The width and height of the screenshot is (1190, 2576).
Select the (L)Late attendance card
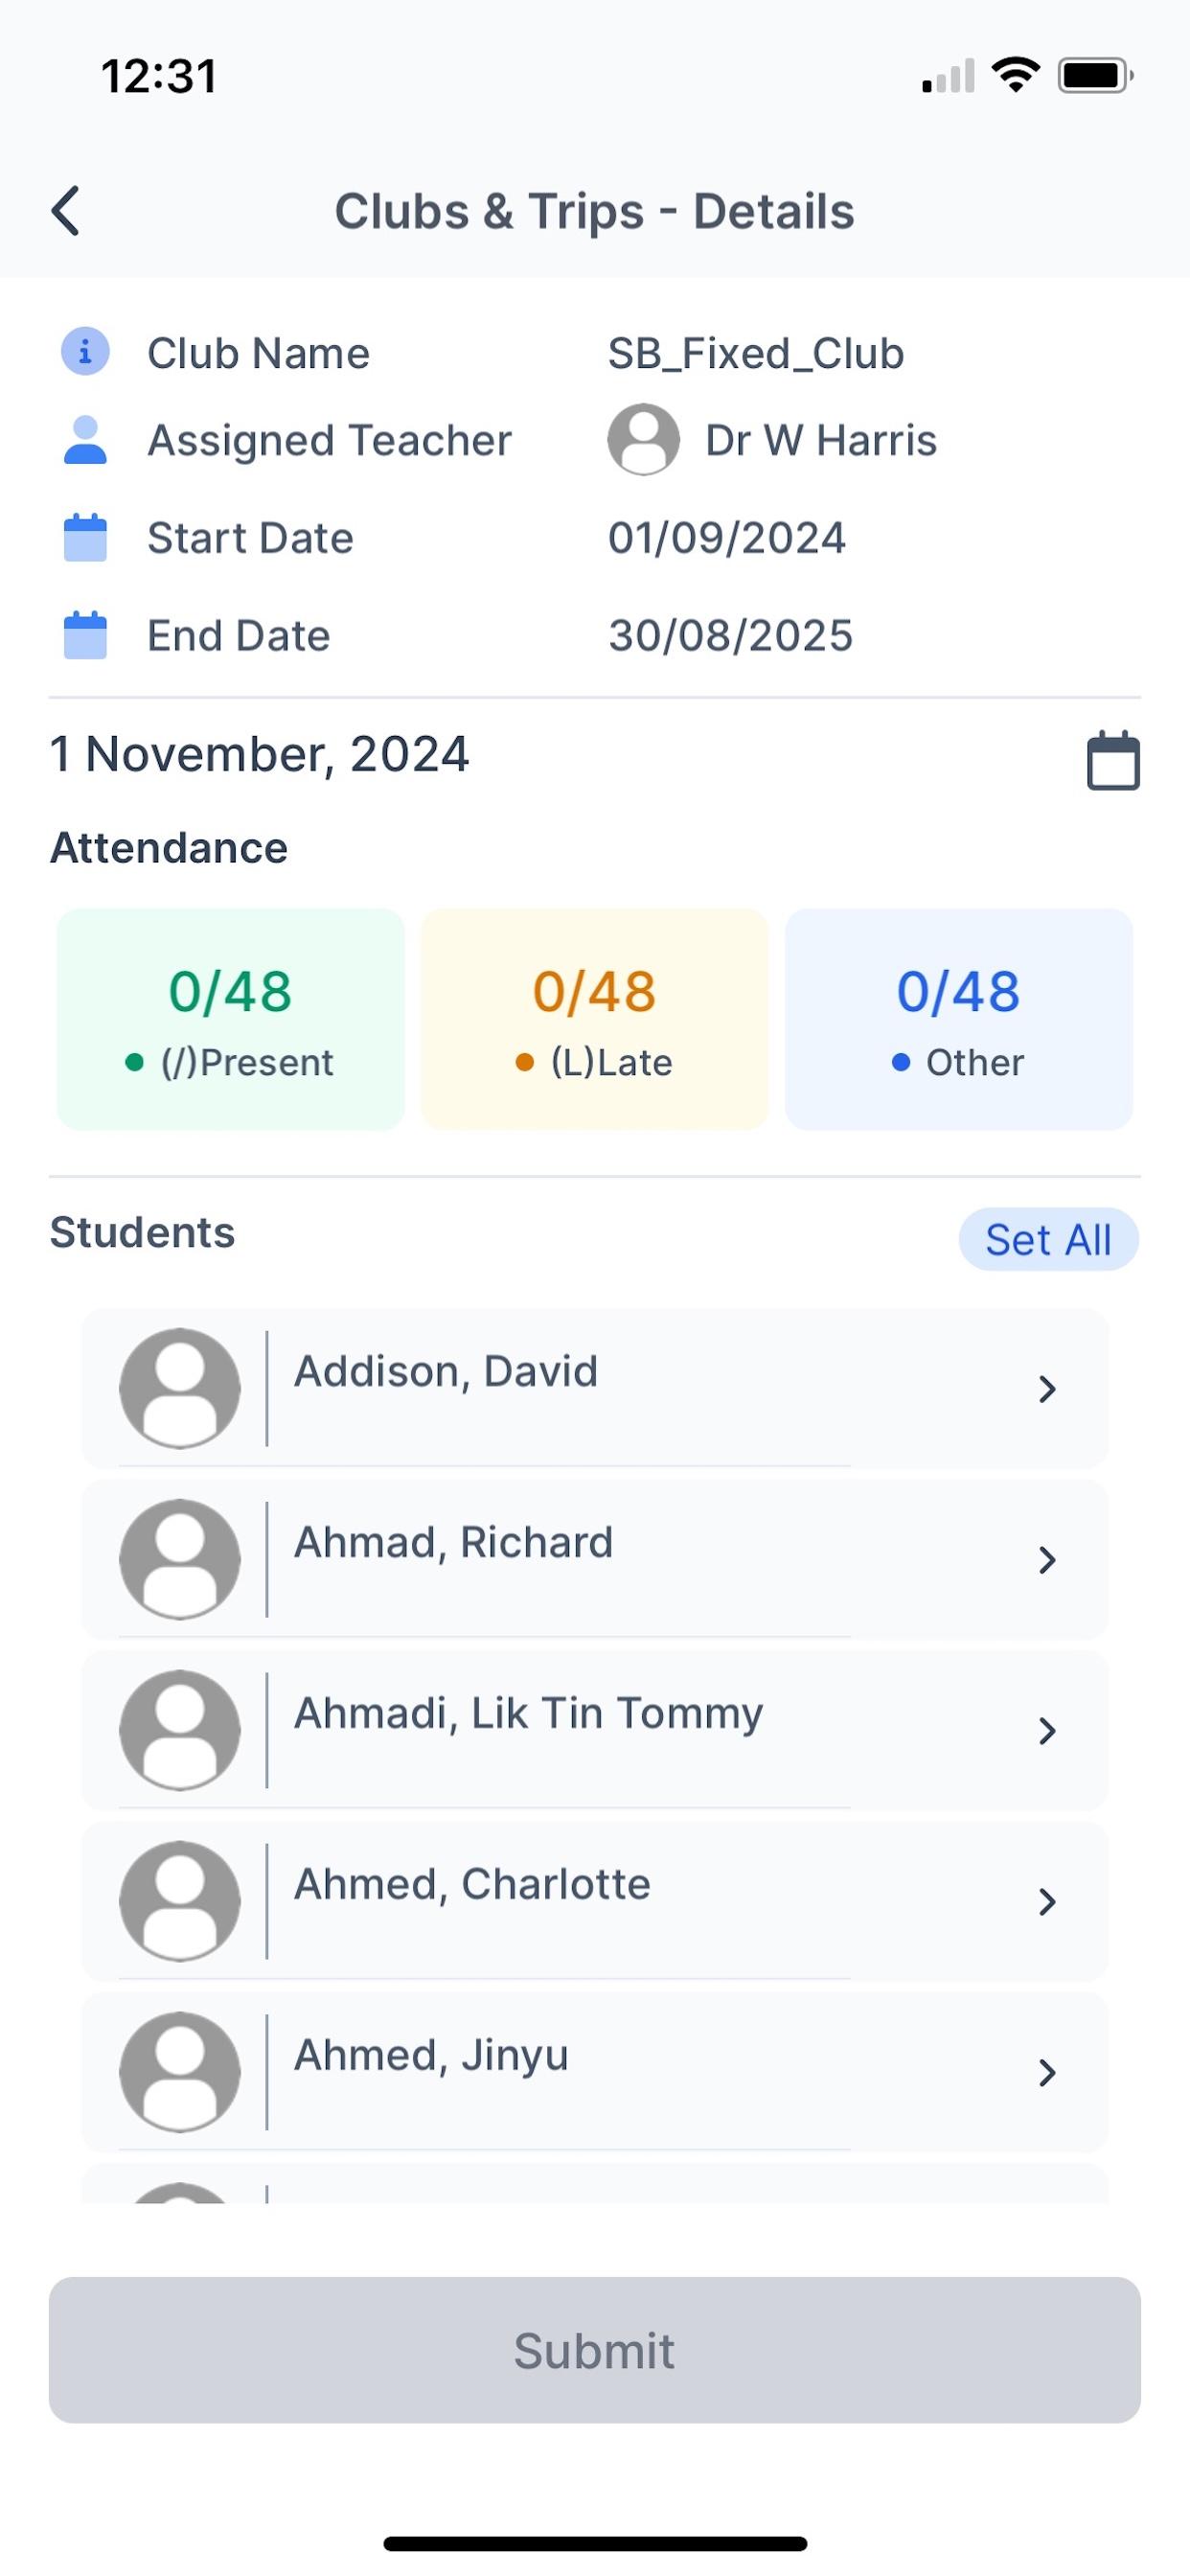click(595, 1019)
